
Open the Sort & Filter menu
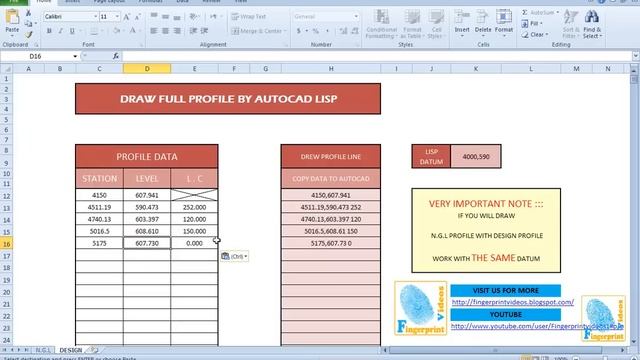pos(571,24)
